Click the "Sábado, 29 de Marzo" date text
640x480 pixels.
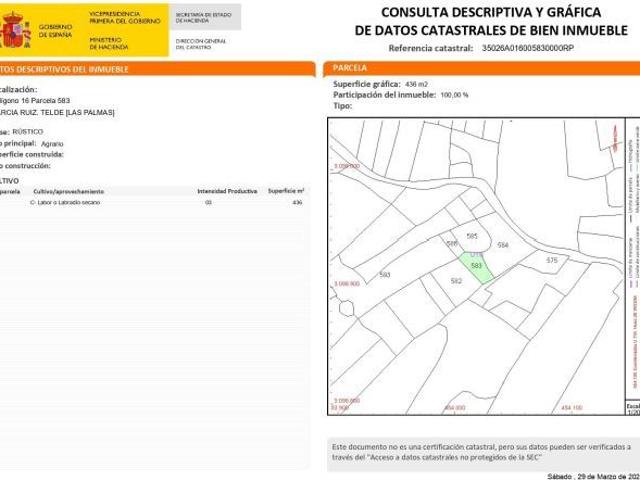pyautogui.click(x=593, y=476)
